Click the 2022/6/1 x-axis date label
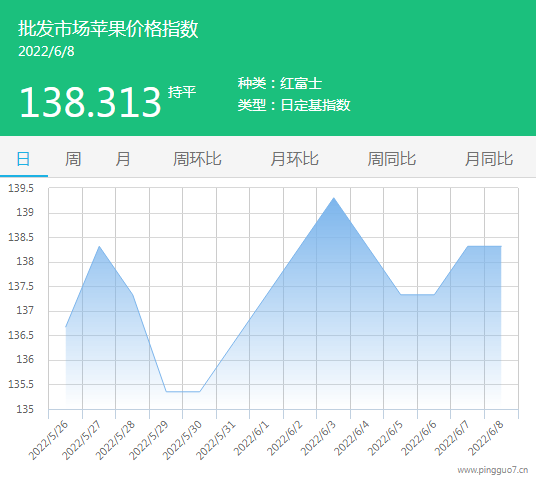 252,439
